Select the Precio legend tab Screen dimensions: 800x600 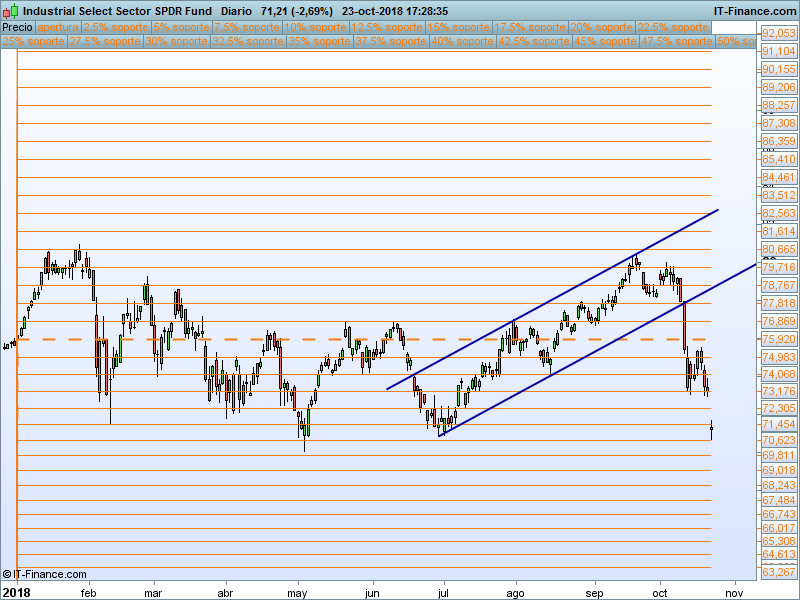pyautogui.click(x=17, y=27)
